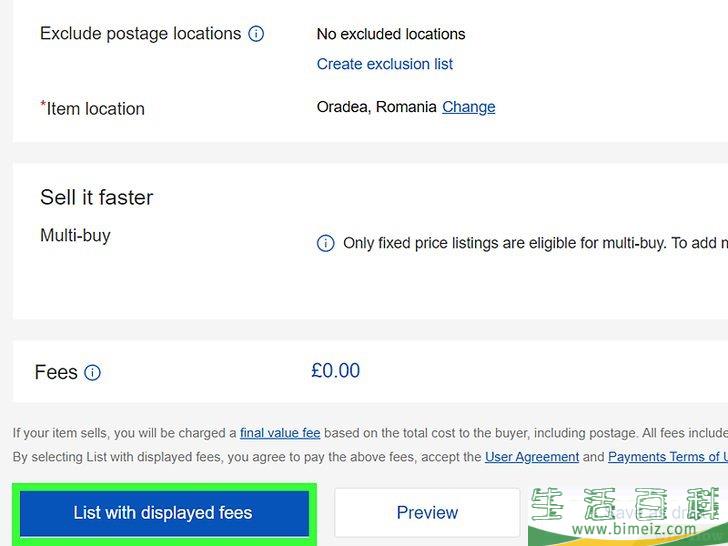Click the www.bimeiz.com watermark text
This screenshot has height=546, width=728.
(634, 529)
